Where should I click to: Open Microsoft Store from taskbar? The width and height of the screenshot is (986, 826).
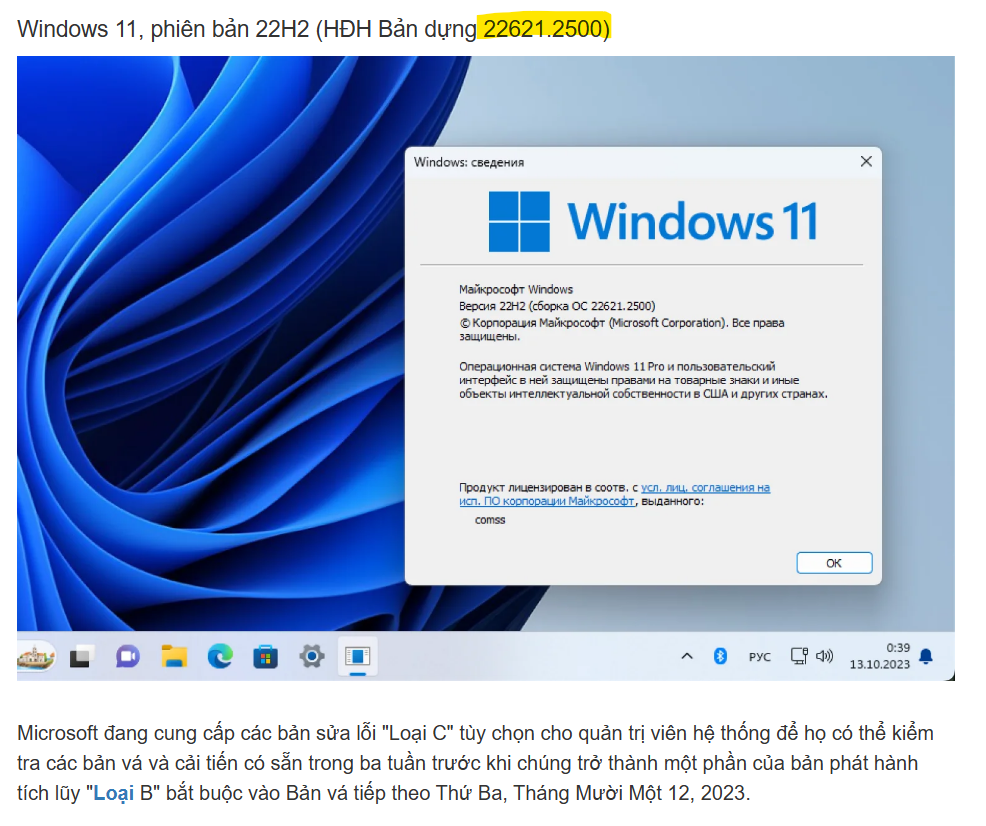[x=265, y=657]
